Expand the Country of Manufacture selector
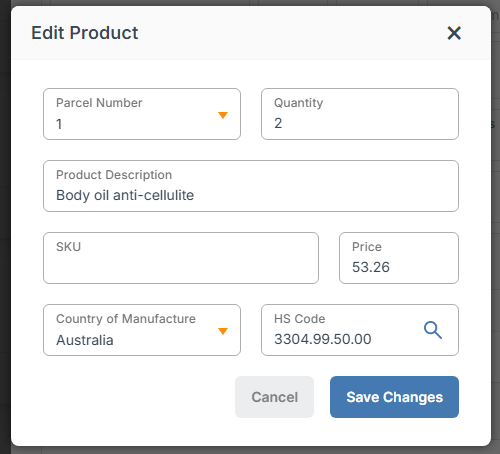Image resolution: width=500 pixels, height=454 pixels. 142,330
